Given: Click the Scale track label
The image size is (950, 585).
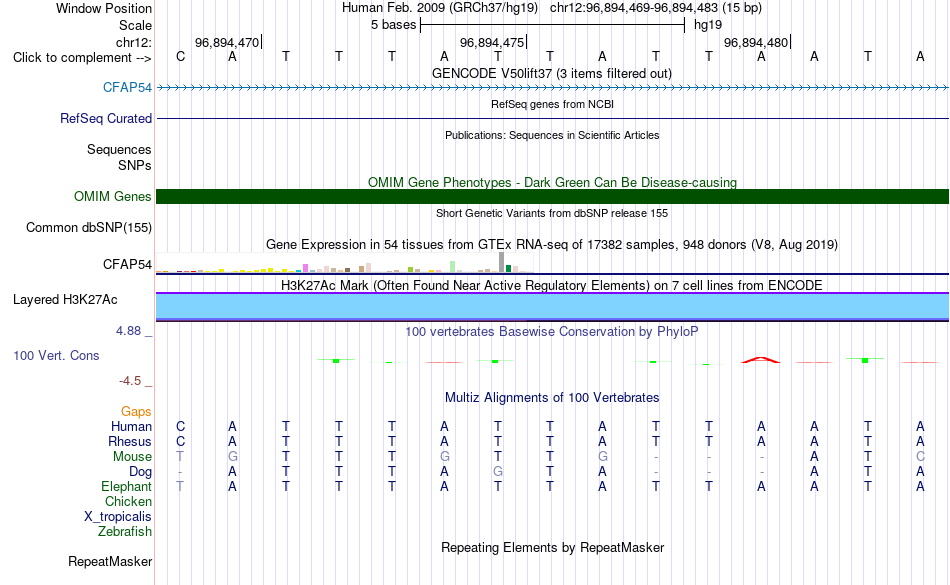Looking at the screenshot, I should 135,25.
